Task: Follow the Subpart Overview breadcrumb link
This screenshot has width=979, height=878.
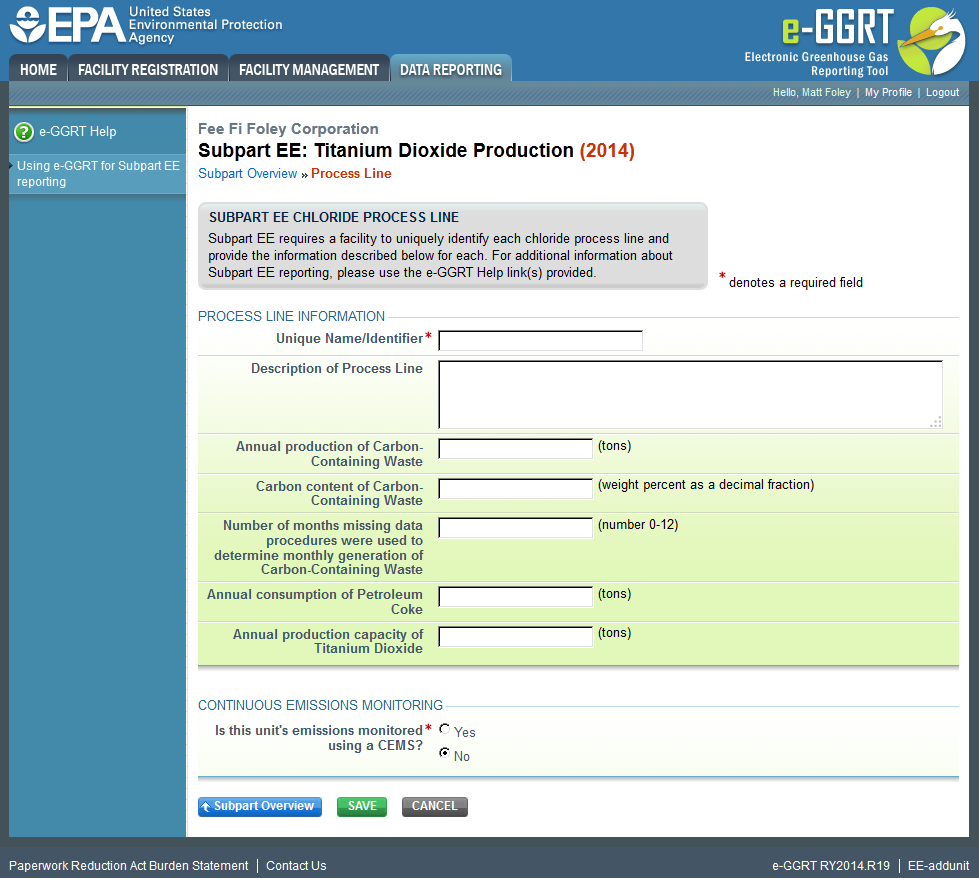Action: (x=247, y=174)
